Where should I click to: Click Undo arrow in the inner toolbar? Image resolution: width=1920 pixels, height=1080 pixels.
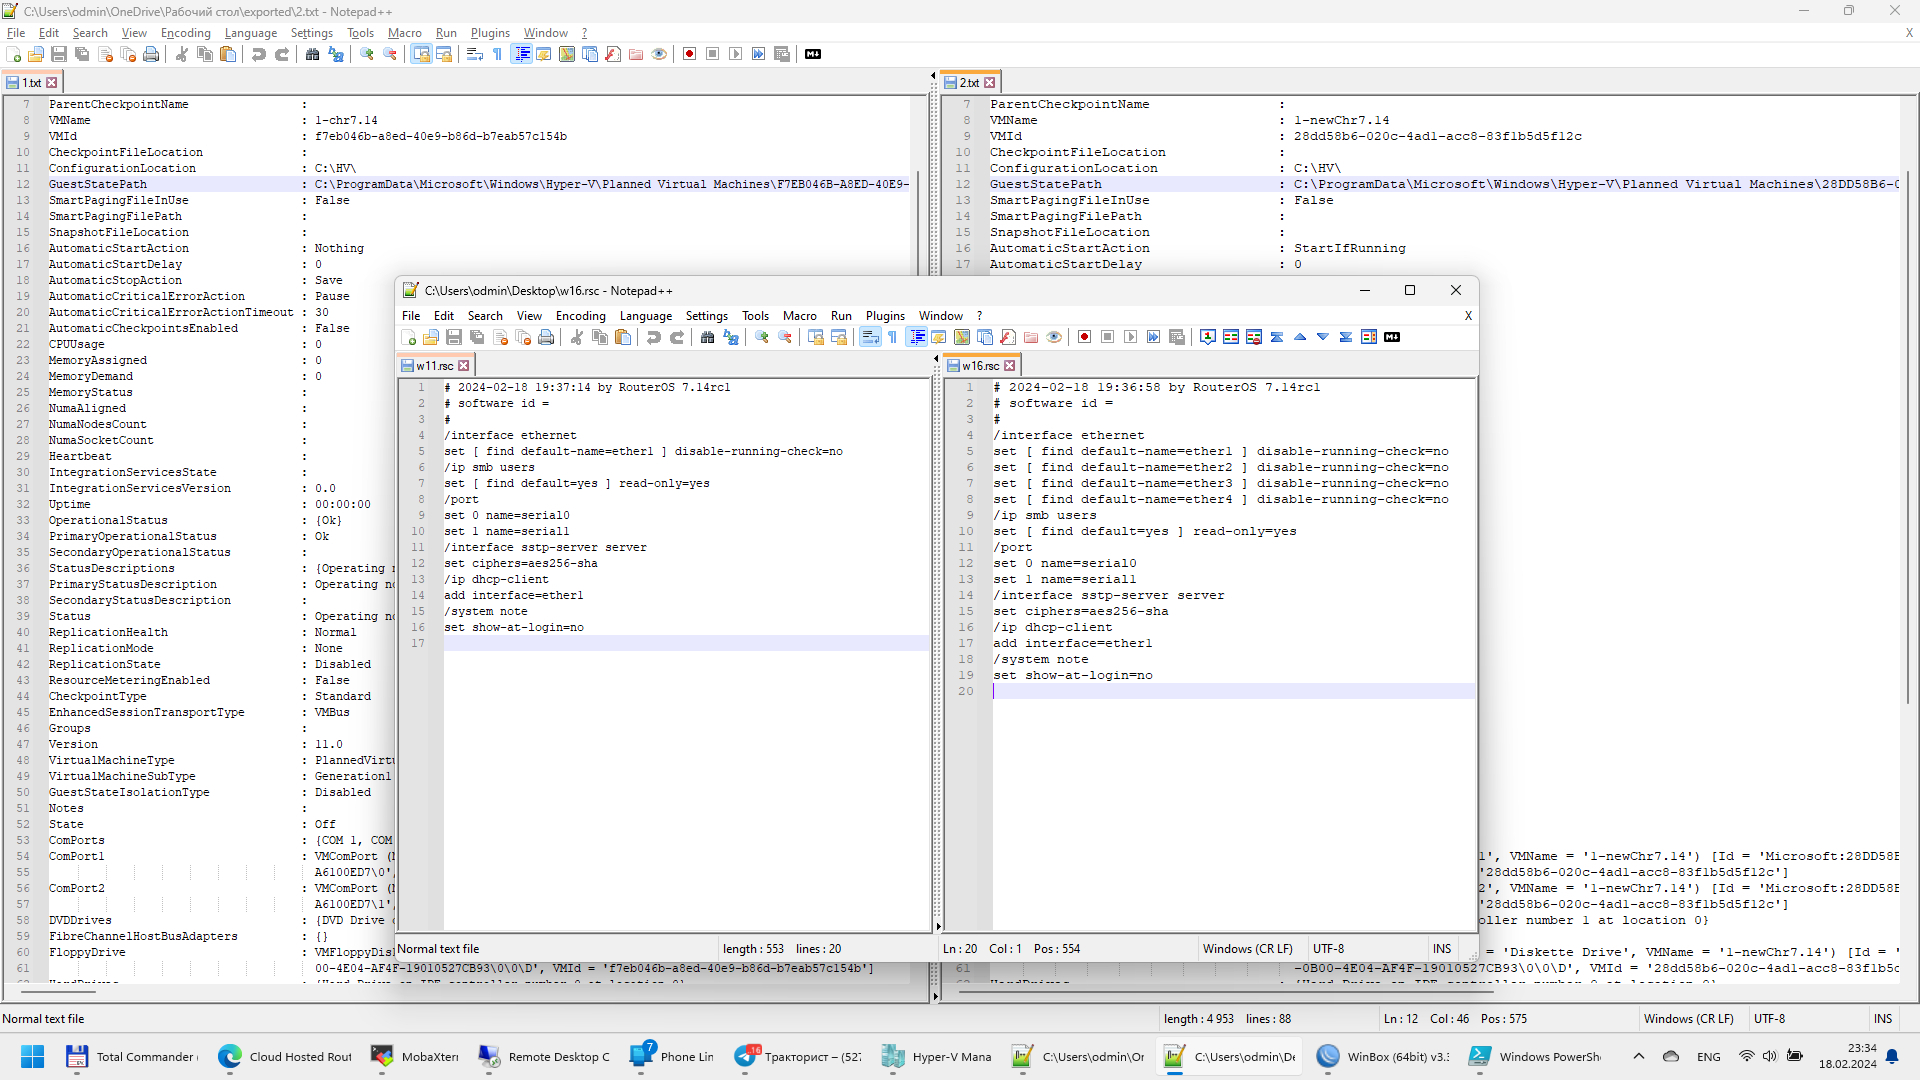tap(653, 338)
